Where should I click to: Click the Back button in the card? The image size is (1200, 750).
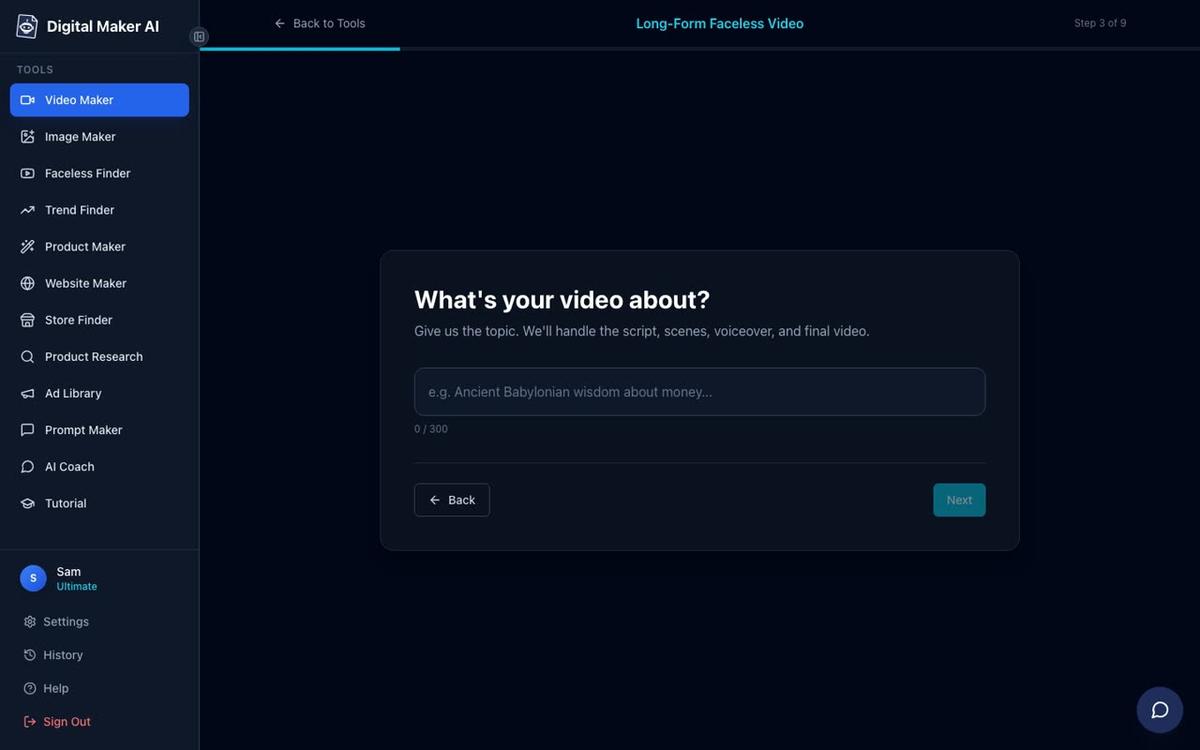click(452, 500)
